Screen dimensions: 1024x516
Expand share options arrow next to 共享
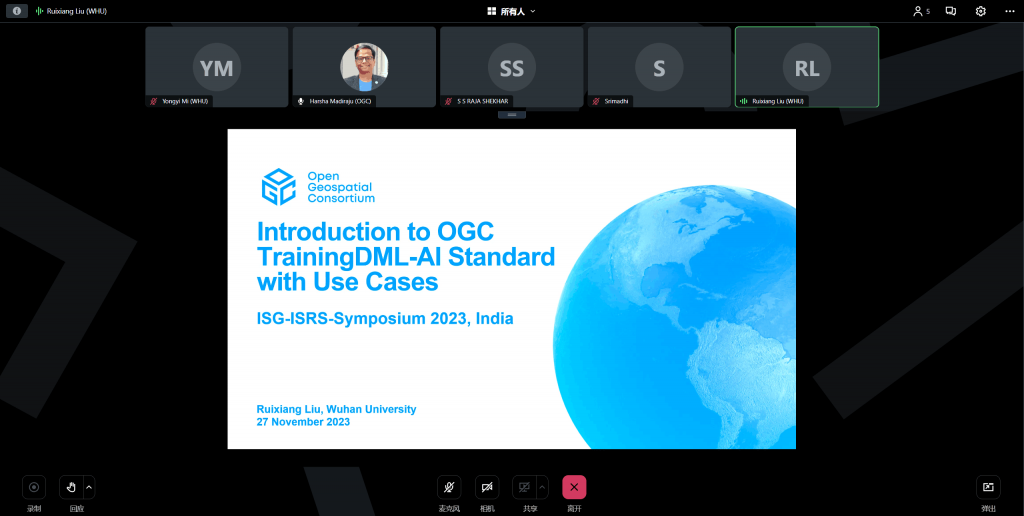542,487
